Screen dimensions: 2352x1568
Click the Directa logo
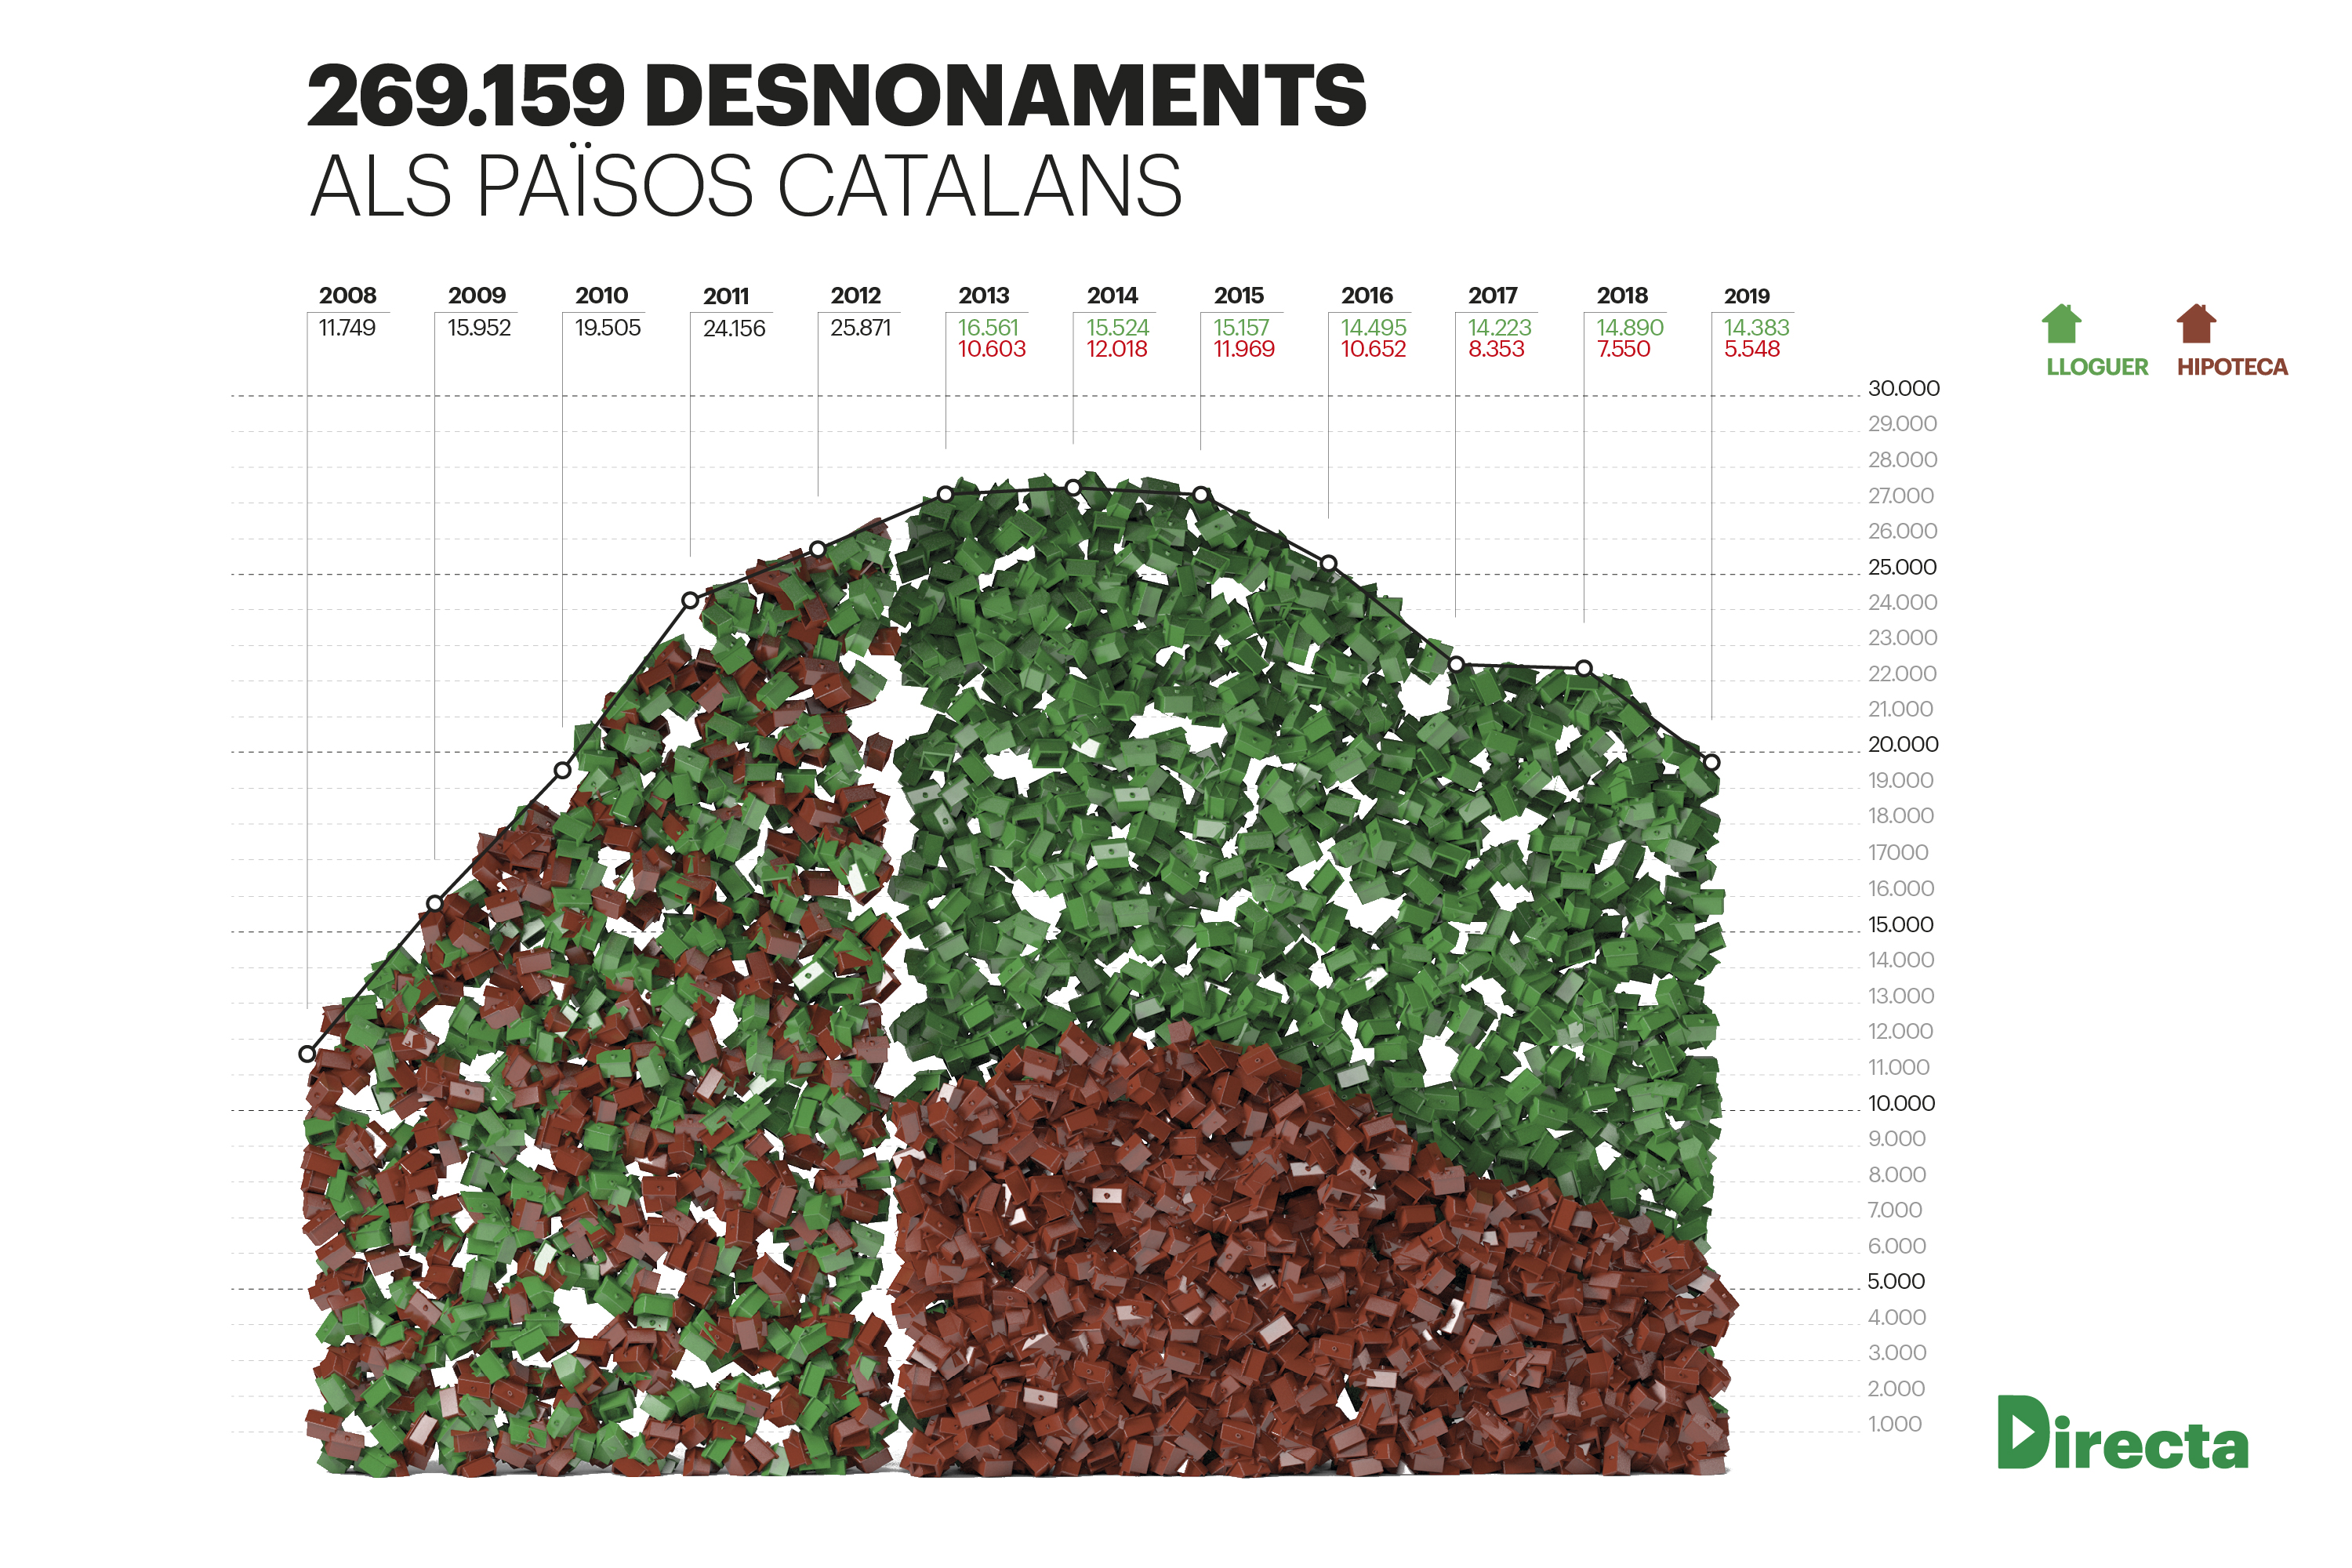pyautogui.click(x=2122, y=1433)
